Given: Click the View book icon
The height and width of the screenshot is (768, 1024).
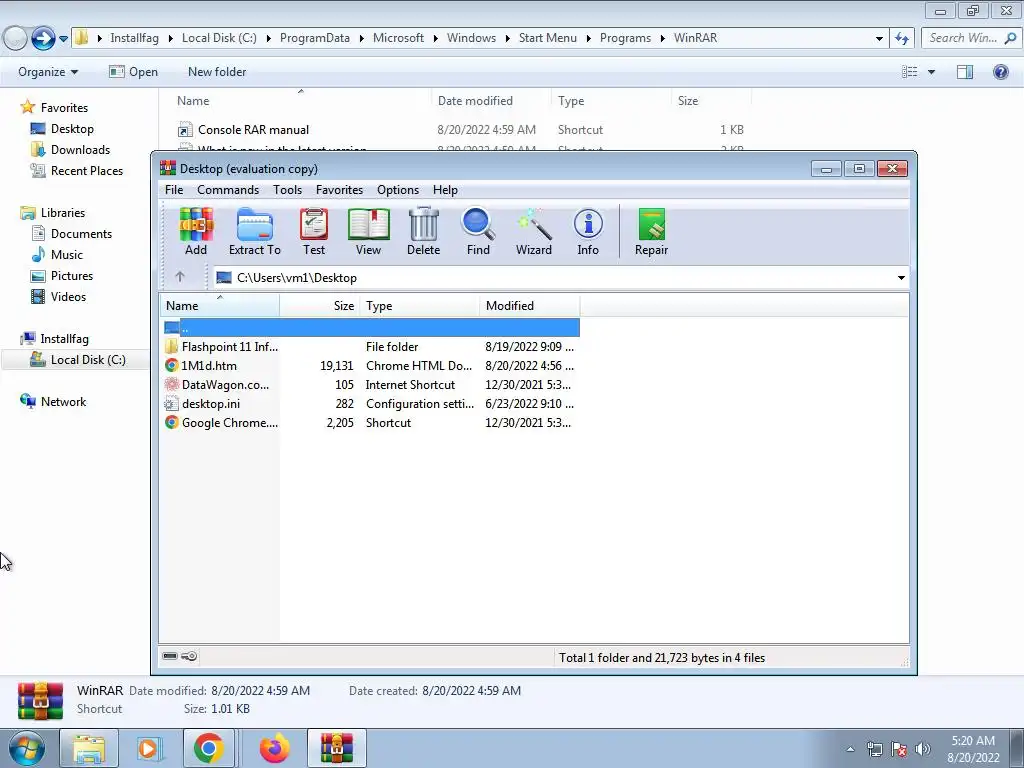Looking at the screenshot, I should (368, 231).
